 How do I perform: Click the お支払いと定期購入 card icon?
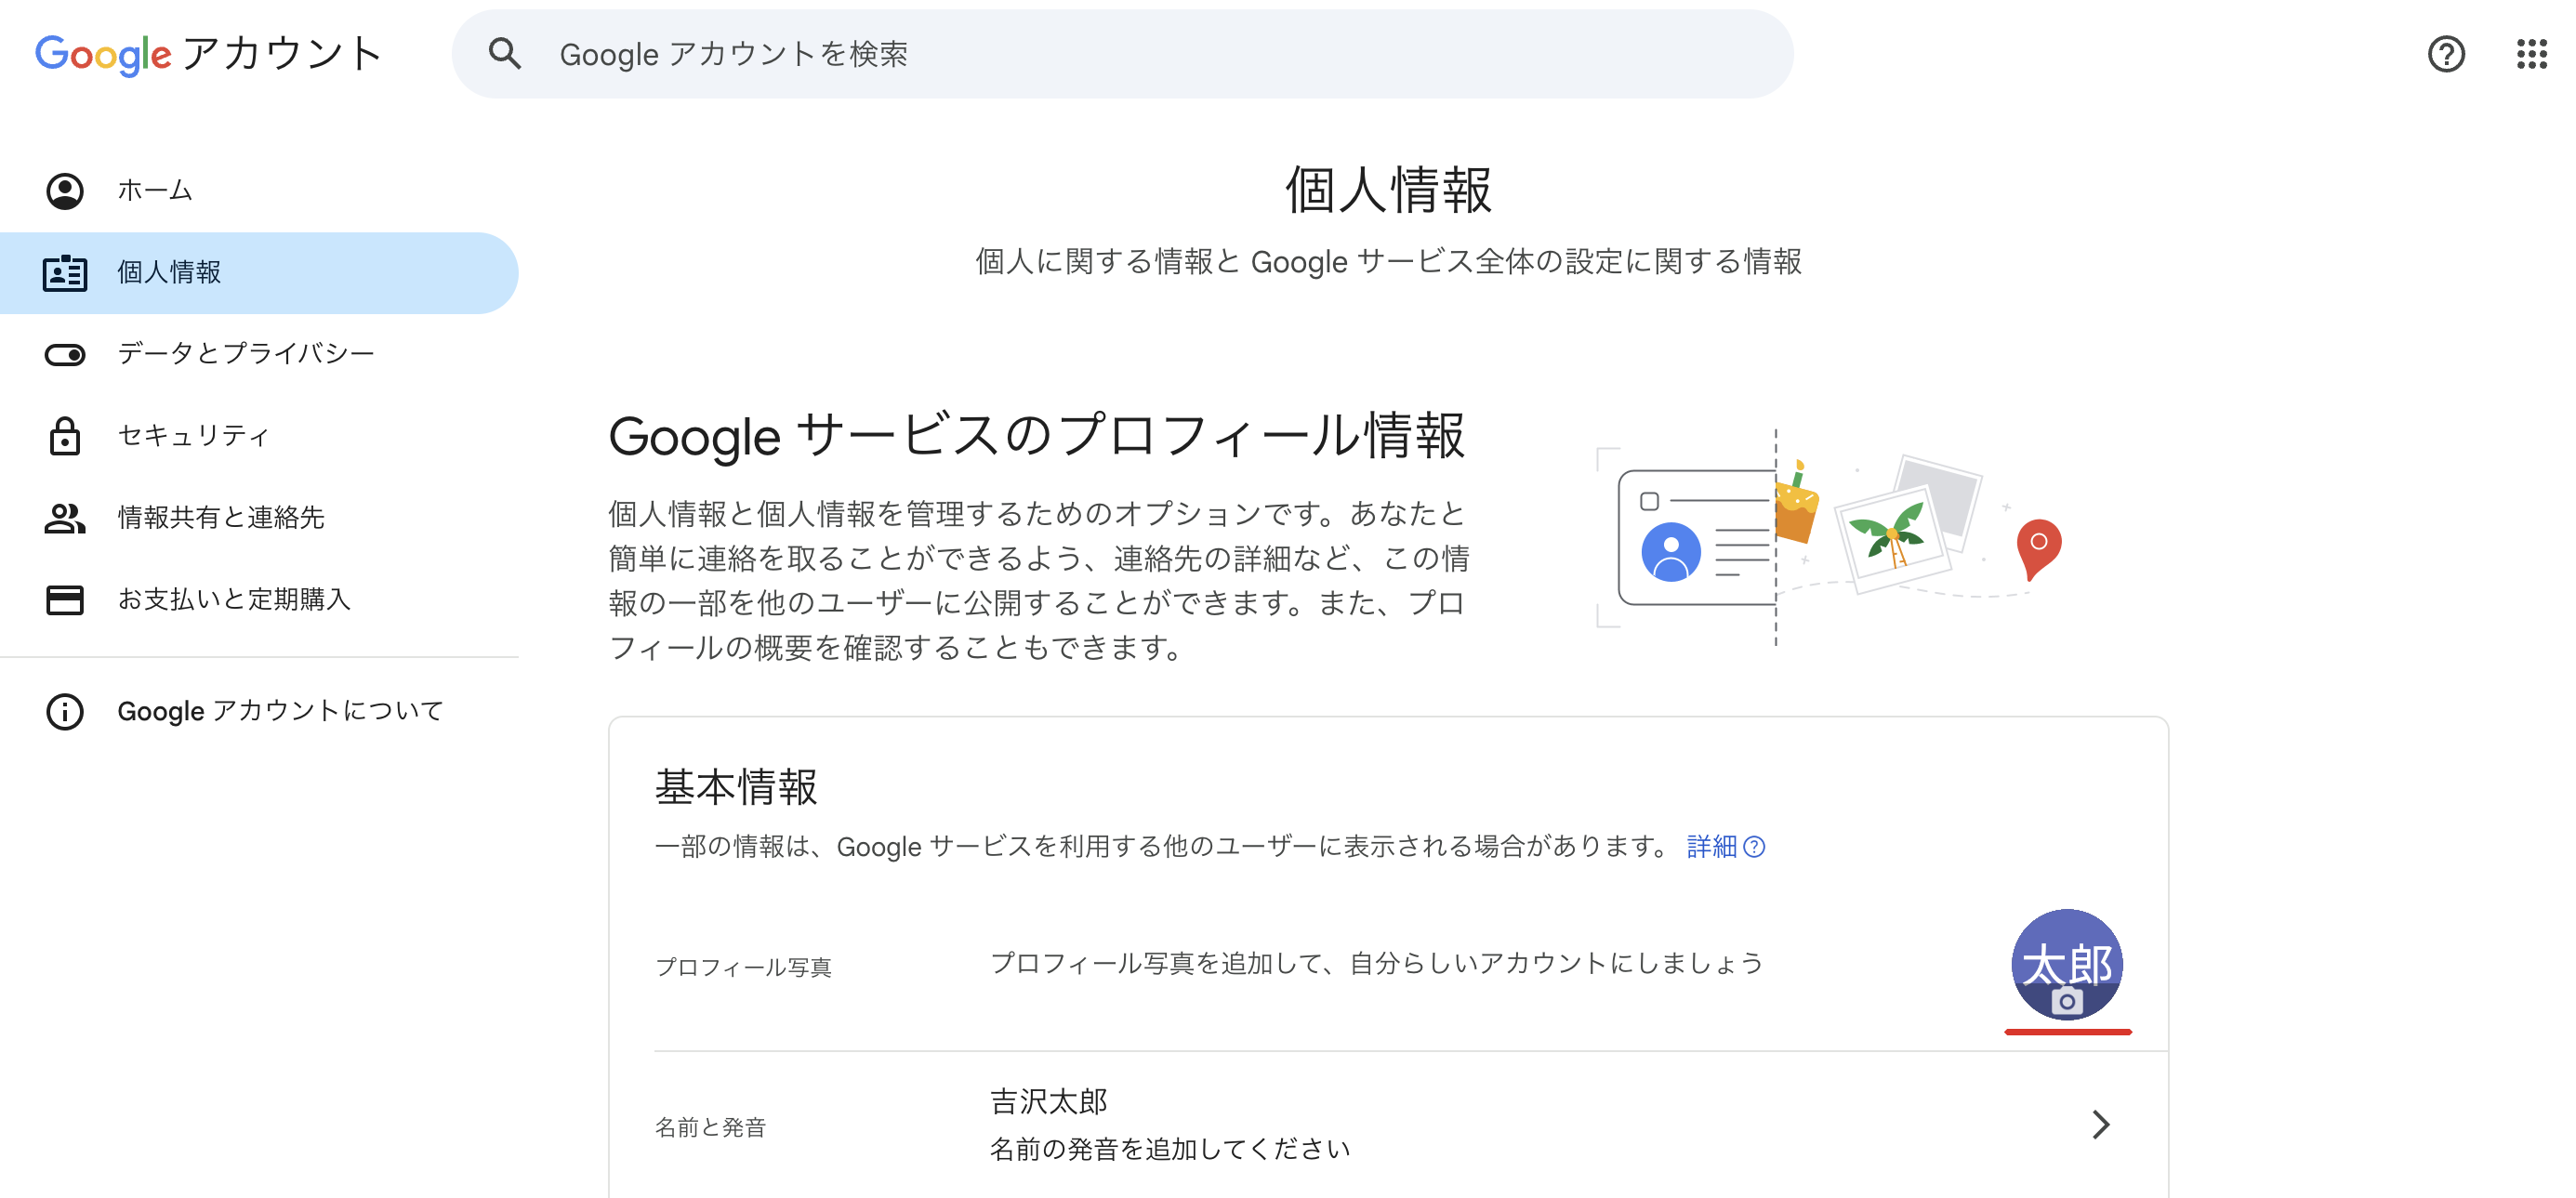tap(65, 599)
